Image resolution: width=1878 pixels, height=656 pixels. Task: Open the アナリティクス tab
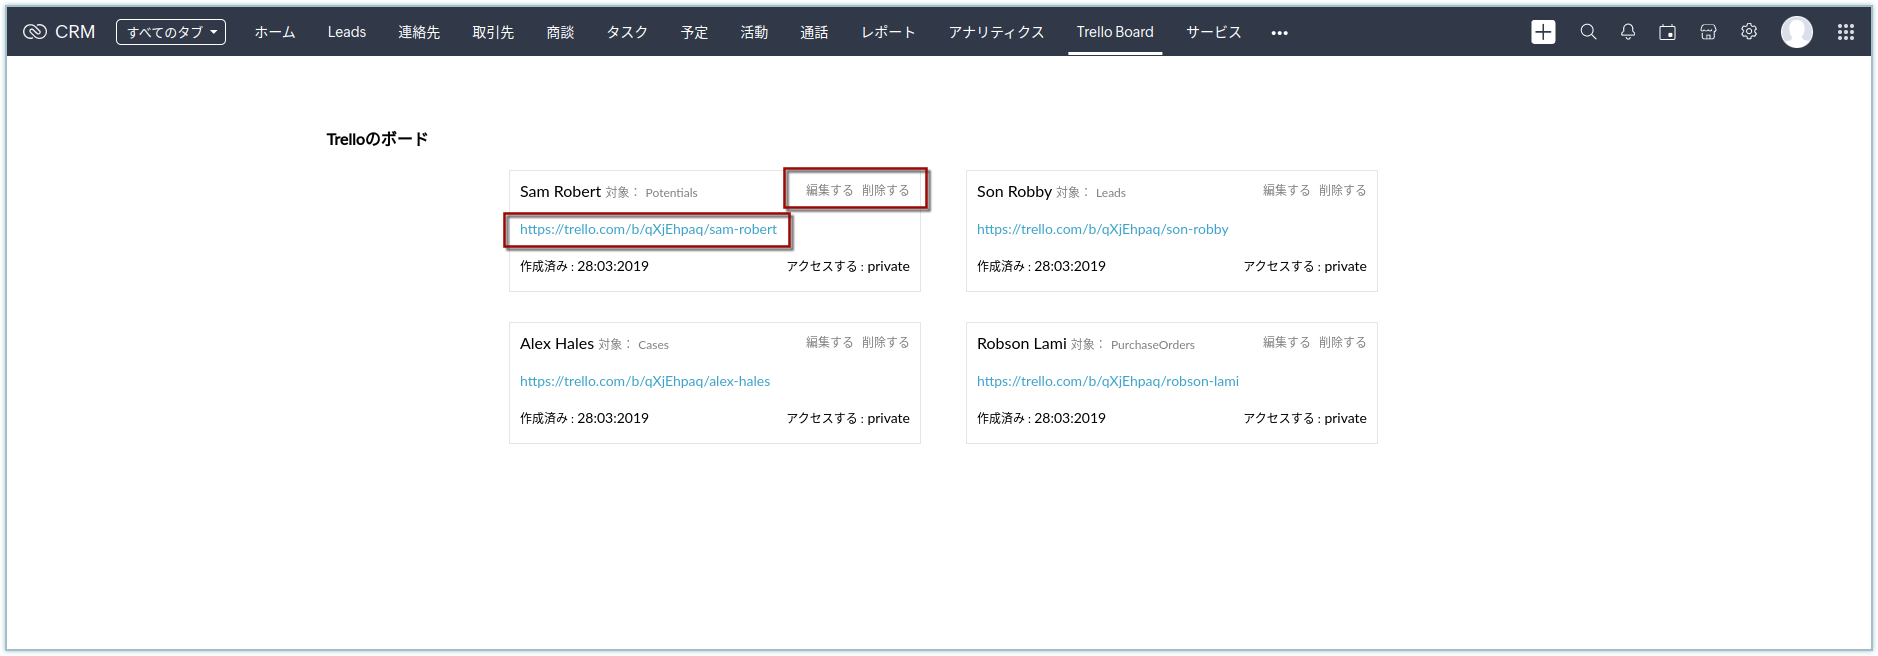[x=996, y=32]
